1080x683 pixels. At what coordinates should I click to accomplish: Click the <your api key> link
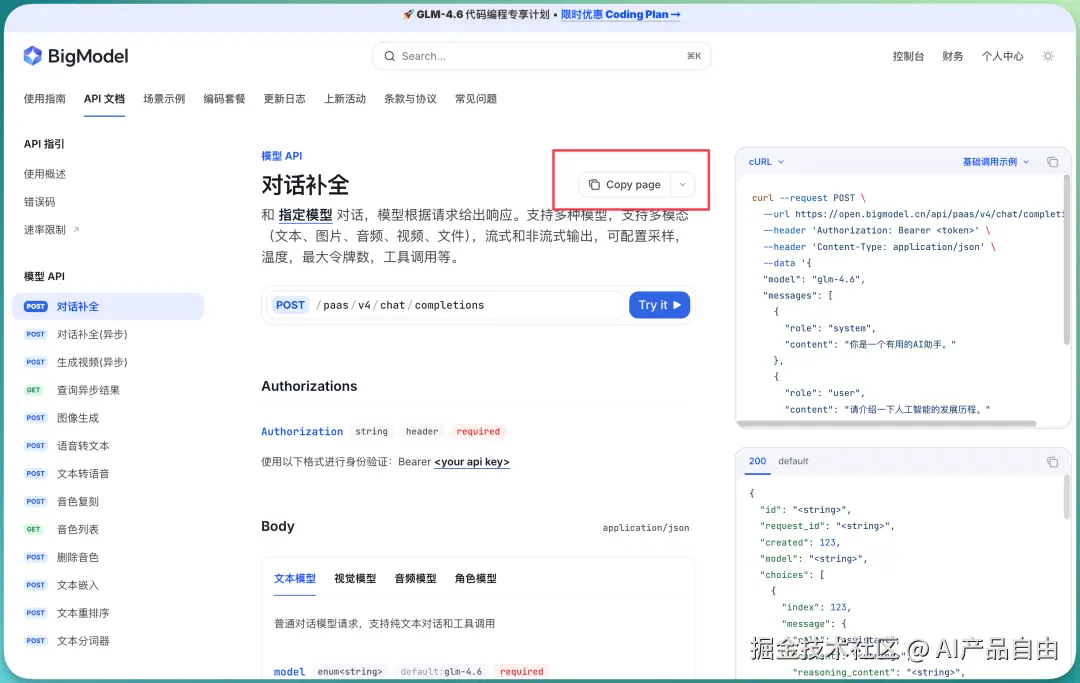pyautogui.click(x=472, y=462)
